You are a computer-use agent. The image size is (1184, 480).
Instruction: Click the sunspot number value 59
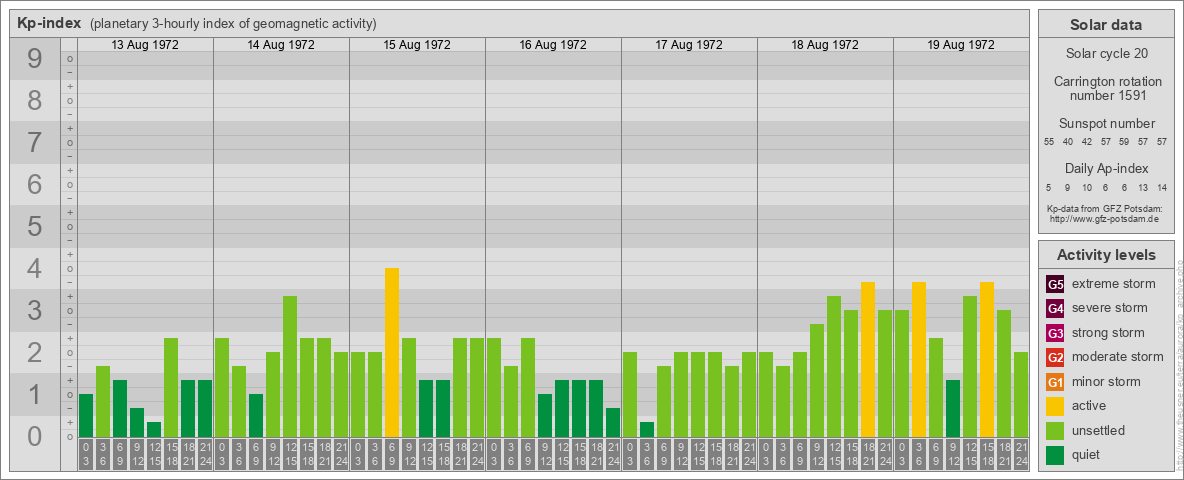(1124, 142)
